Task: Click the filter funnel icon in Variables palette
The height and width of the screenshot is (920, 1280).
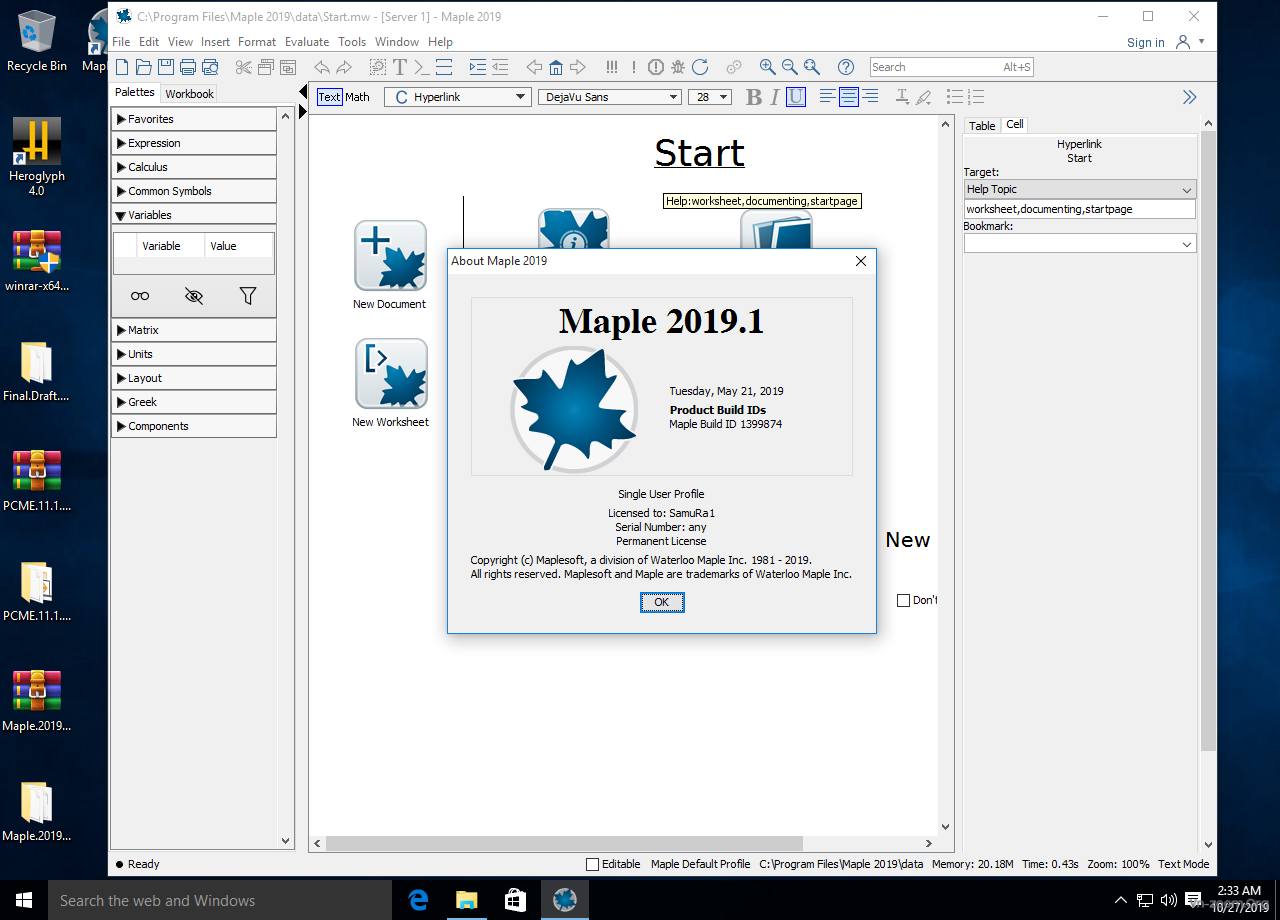Action: pyautogui.click(x=248, y=296)
